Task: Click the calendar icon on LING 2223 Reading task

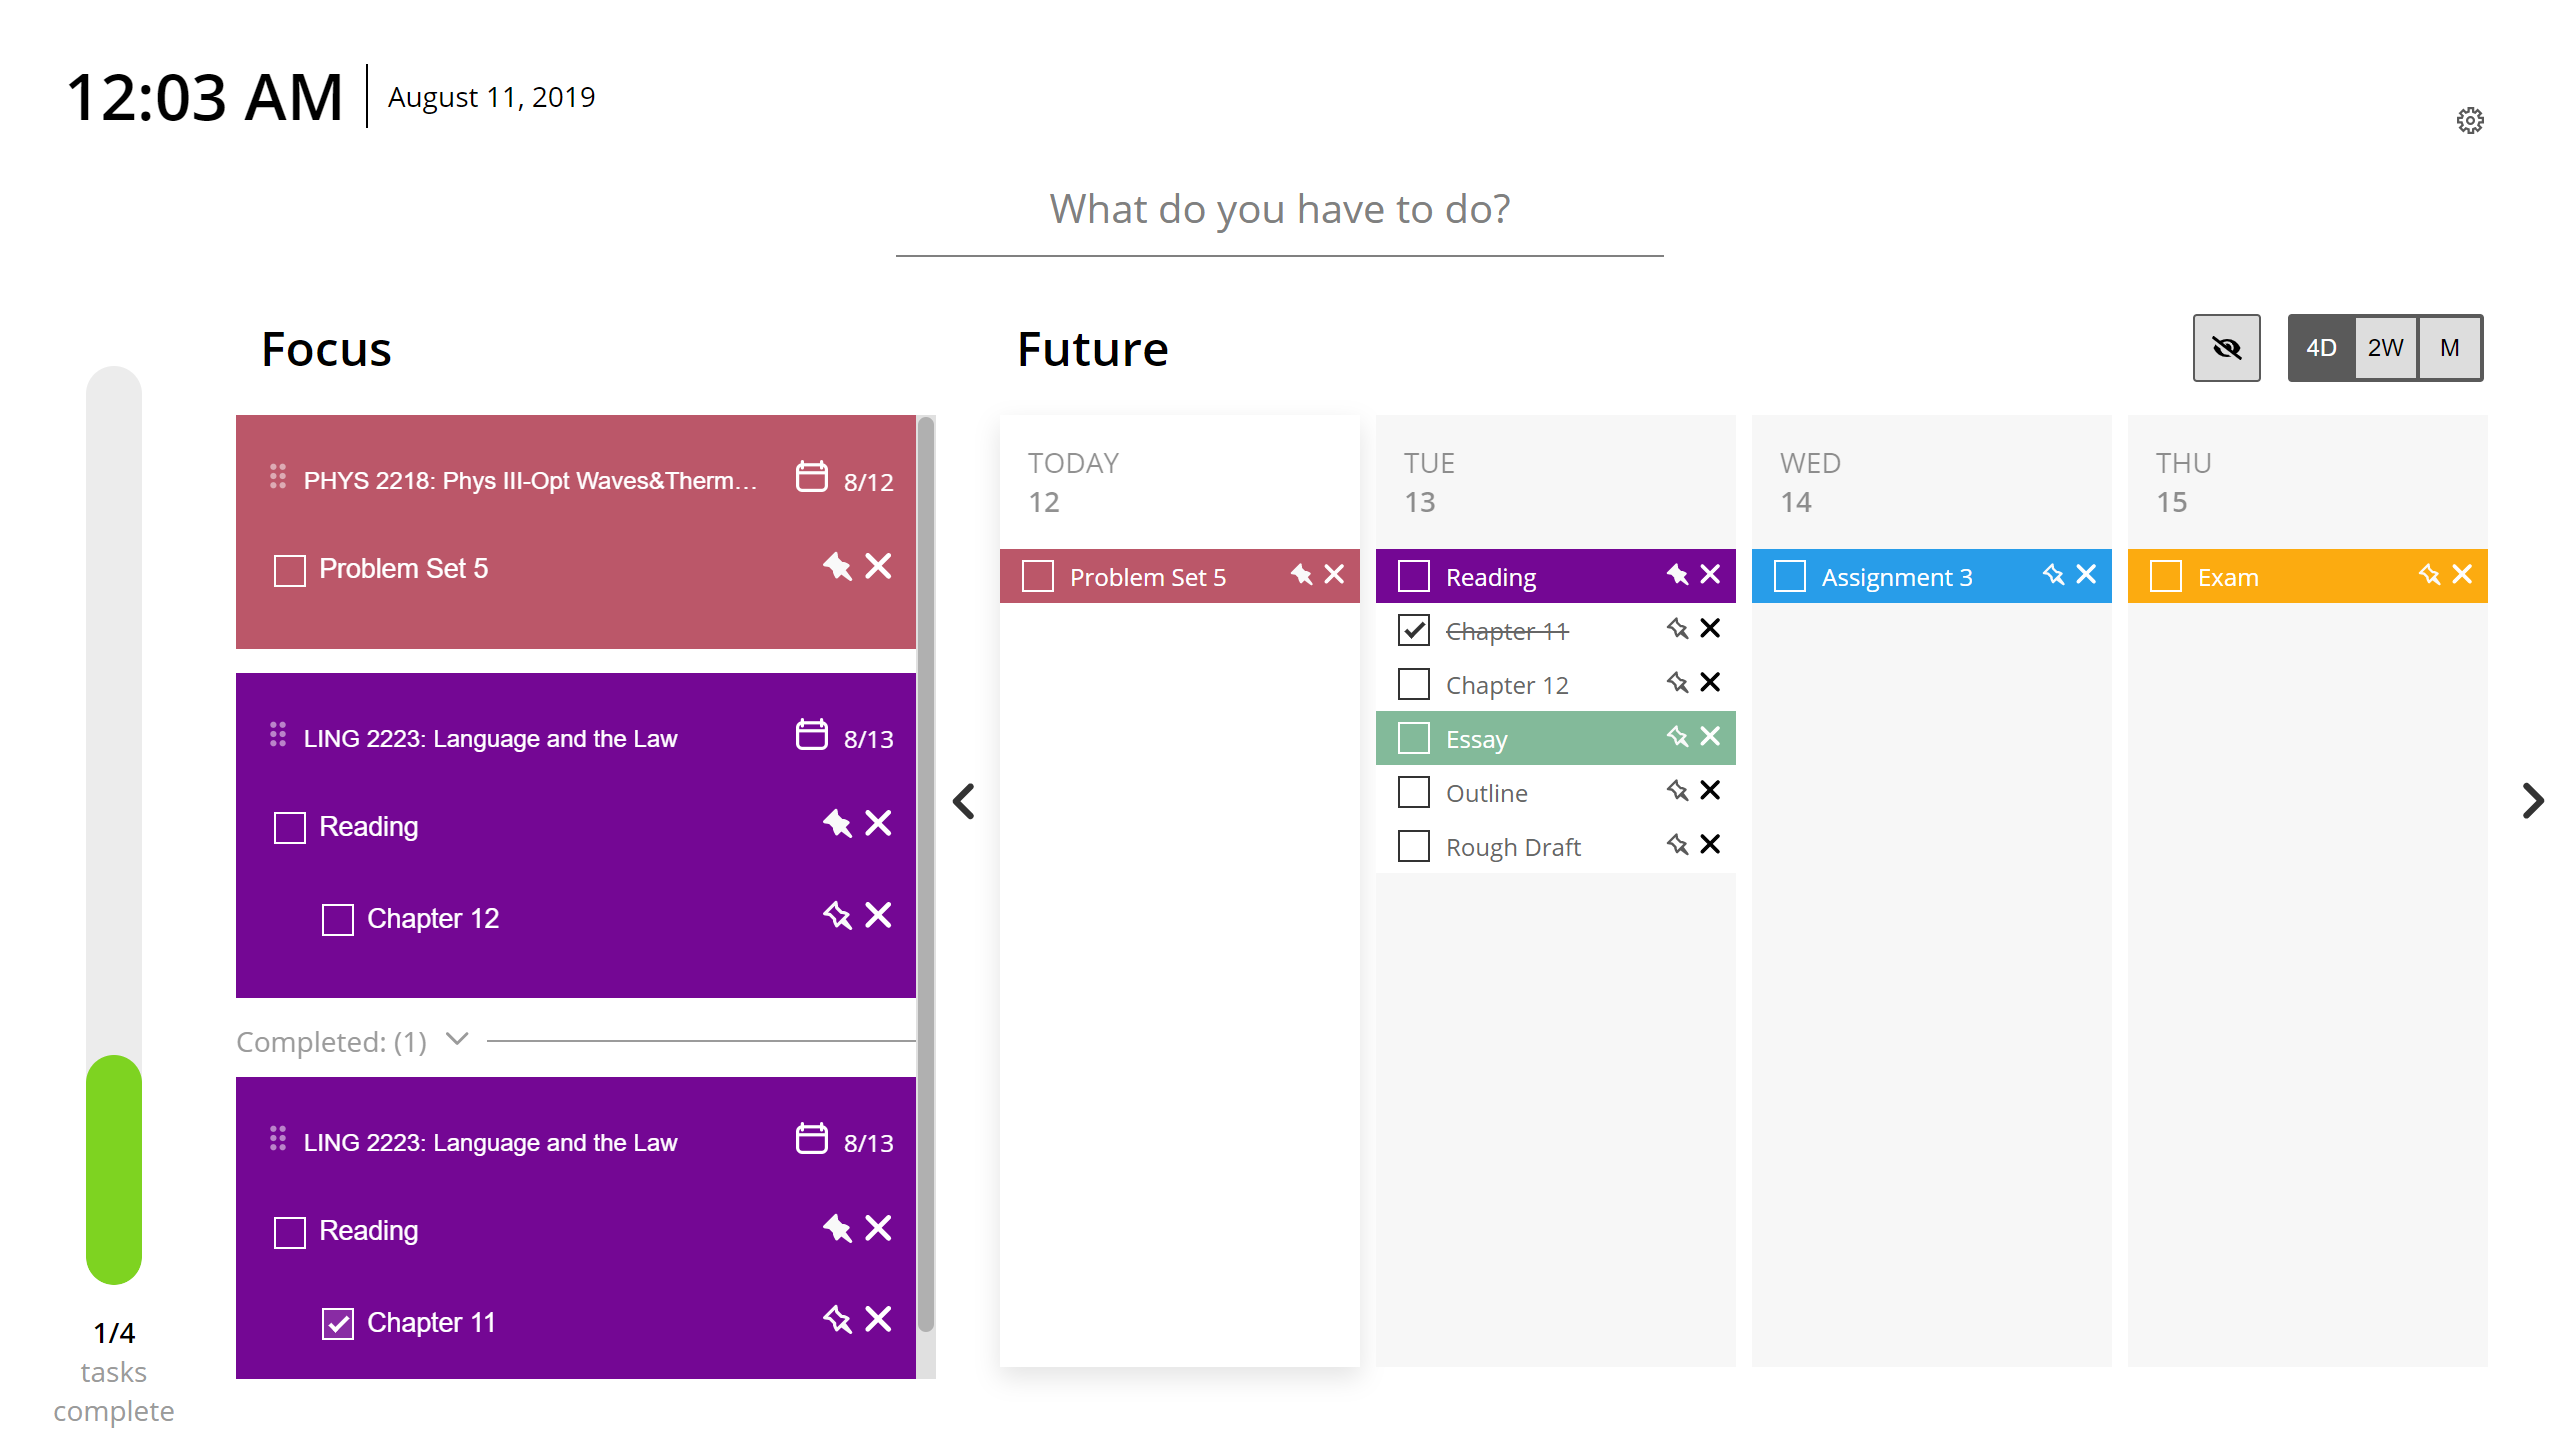Action: click(811, 735)
